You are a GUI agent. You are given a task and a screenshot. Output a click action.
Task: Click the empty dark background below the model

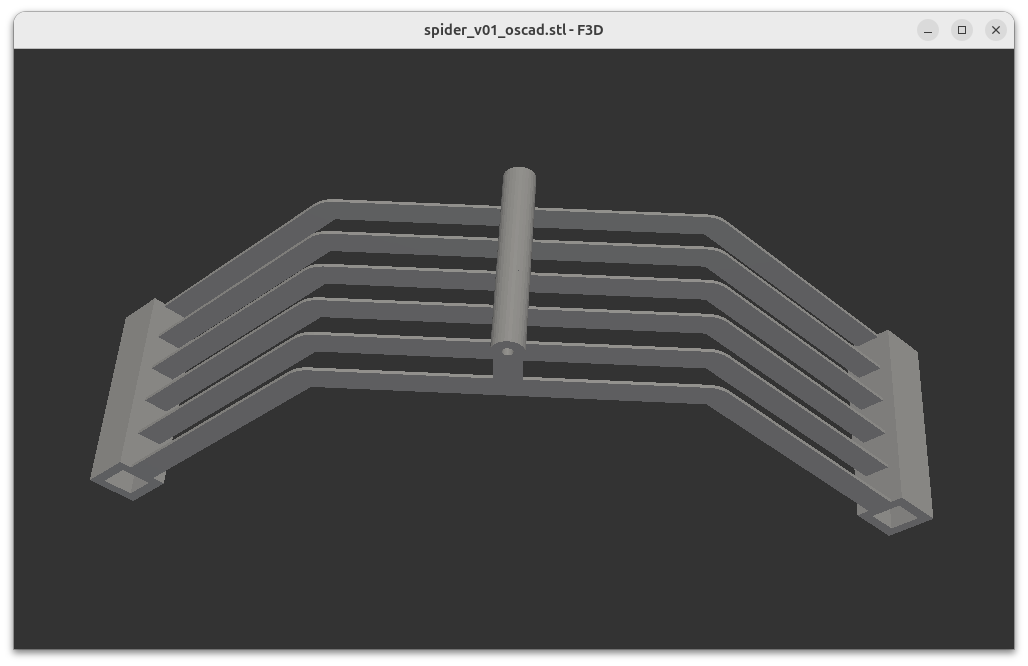500,560
